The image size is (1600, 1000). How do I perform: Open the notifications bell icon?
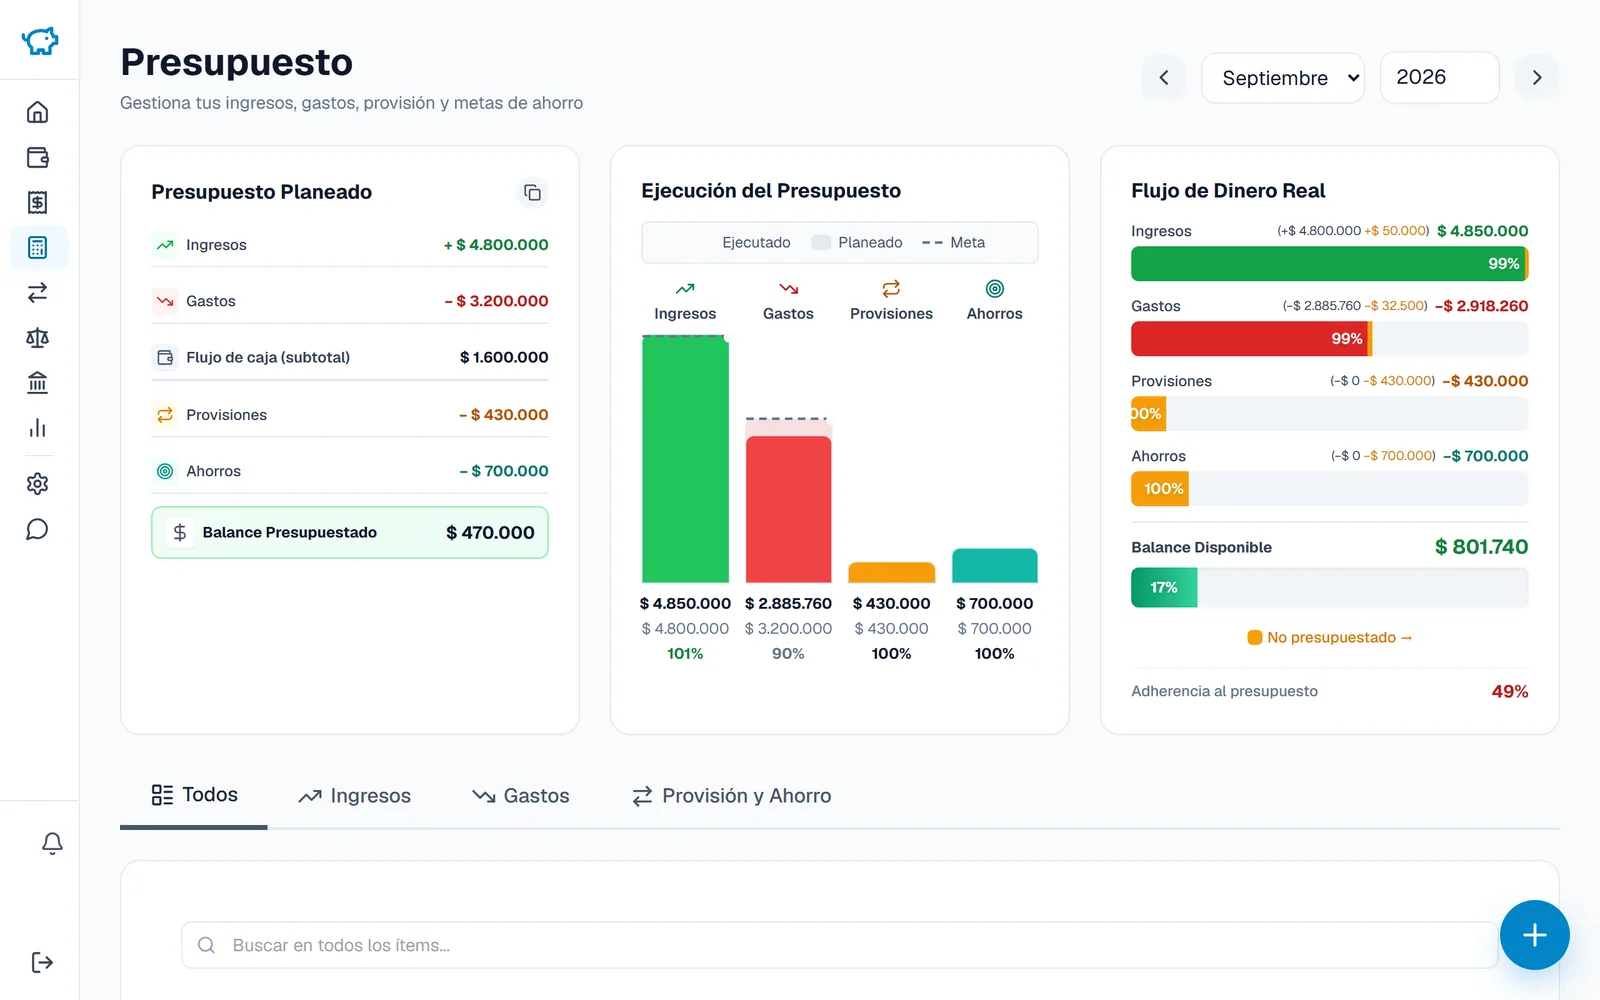(52, 843)
